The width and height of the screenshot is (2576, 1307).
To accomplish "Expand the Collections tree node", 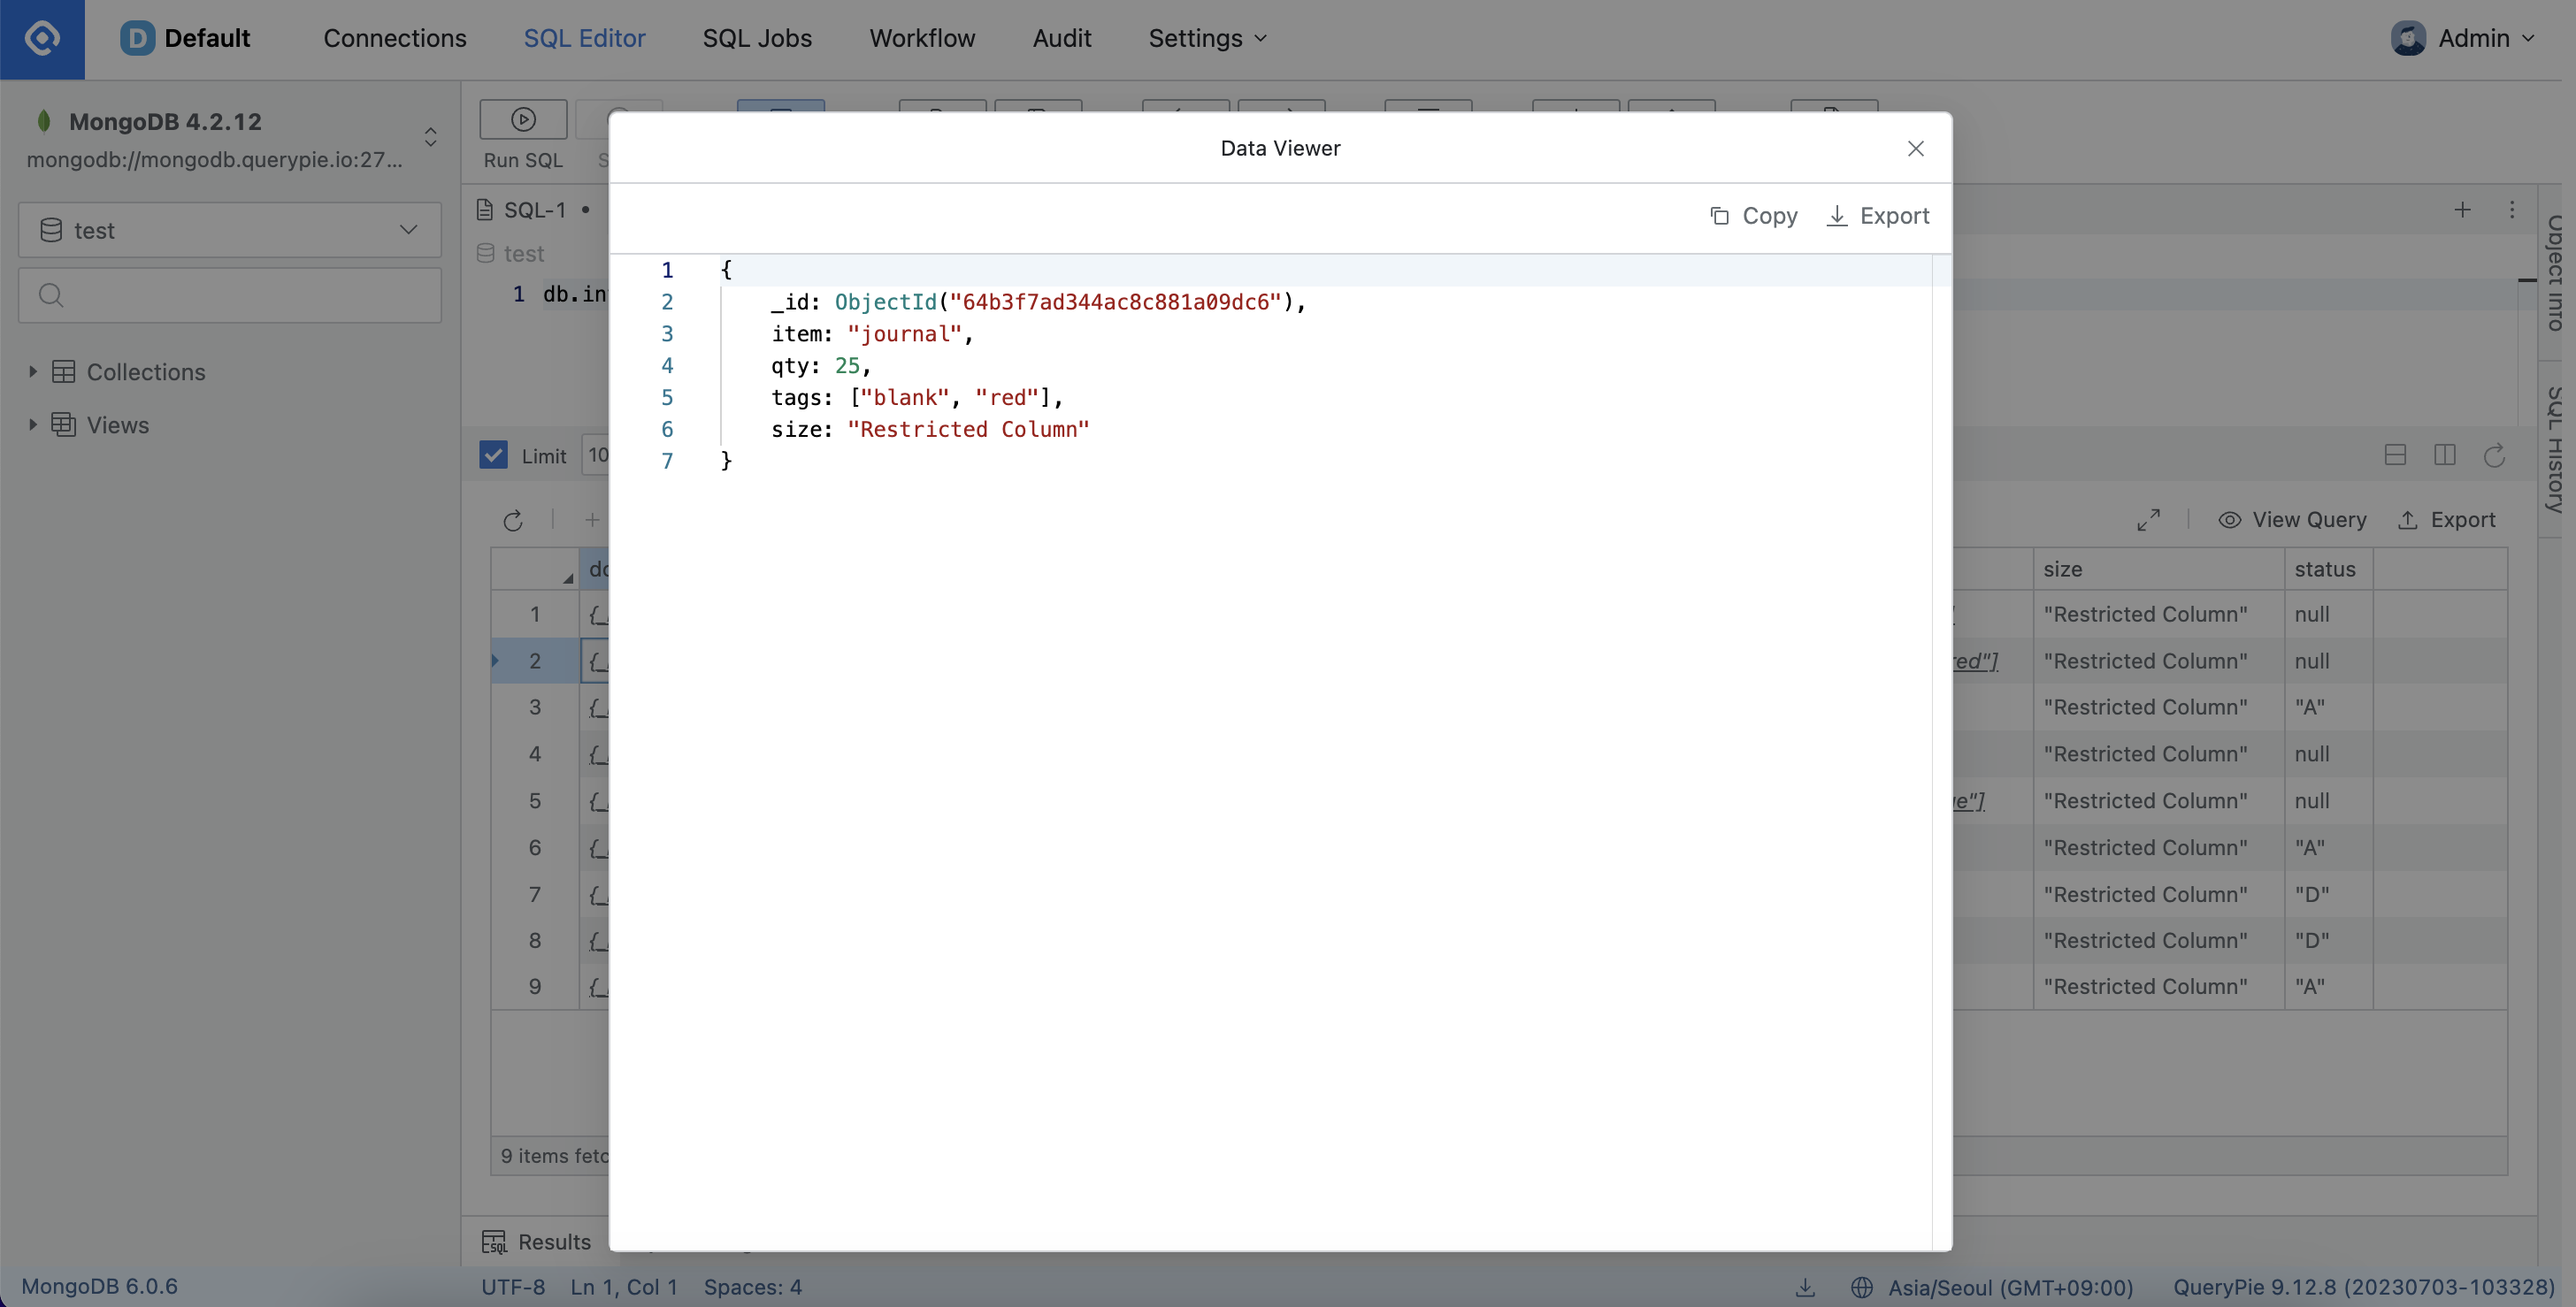I will tap(32, 372).
